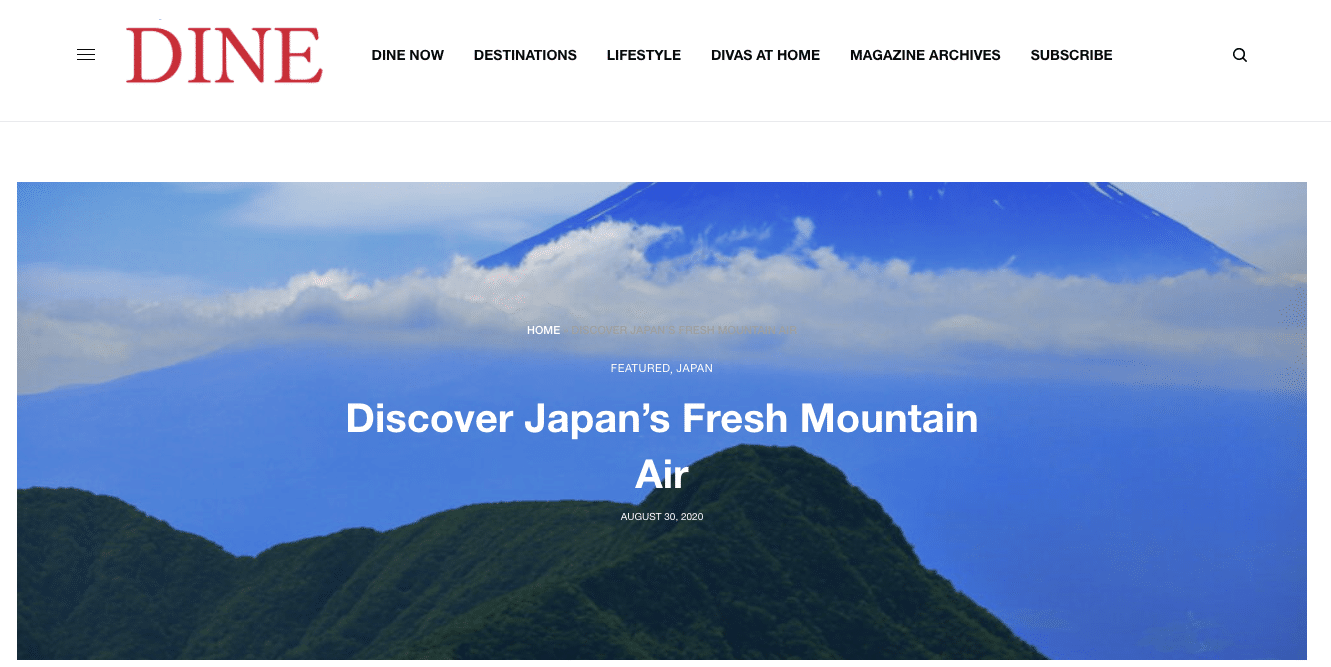Go to the DESTINATIONS section

[x=525, y=55]
